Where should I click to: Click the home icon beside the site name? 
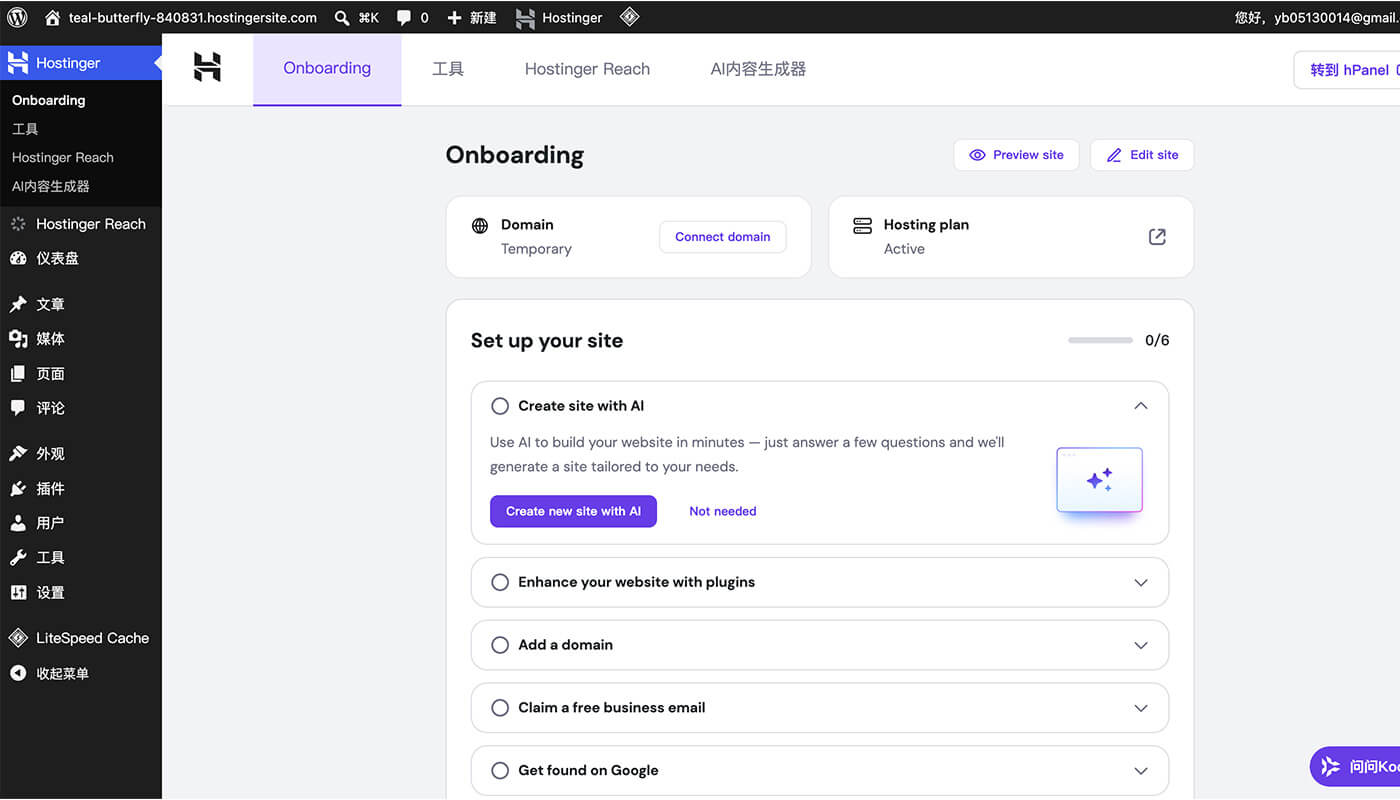53,17
